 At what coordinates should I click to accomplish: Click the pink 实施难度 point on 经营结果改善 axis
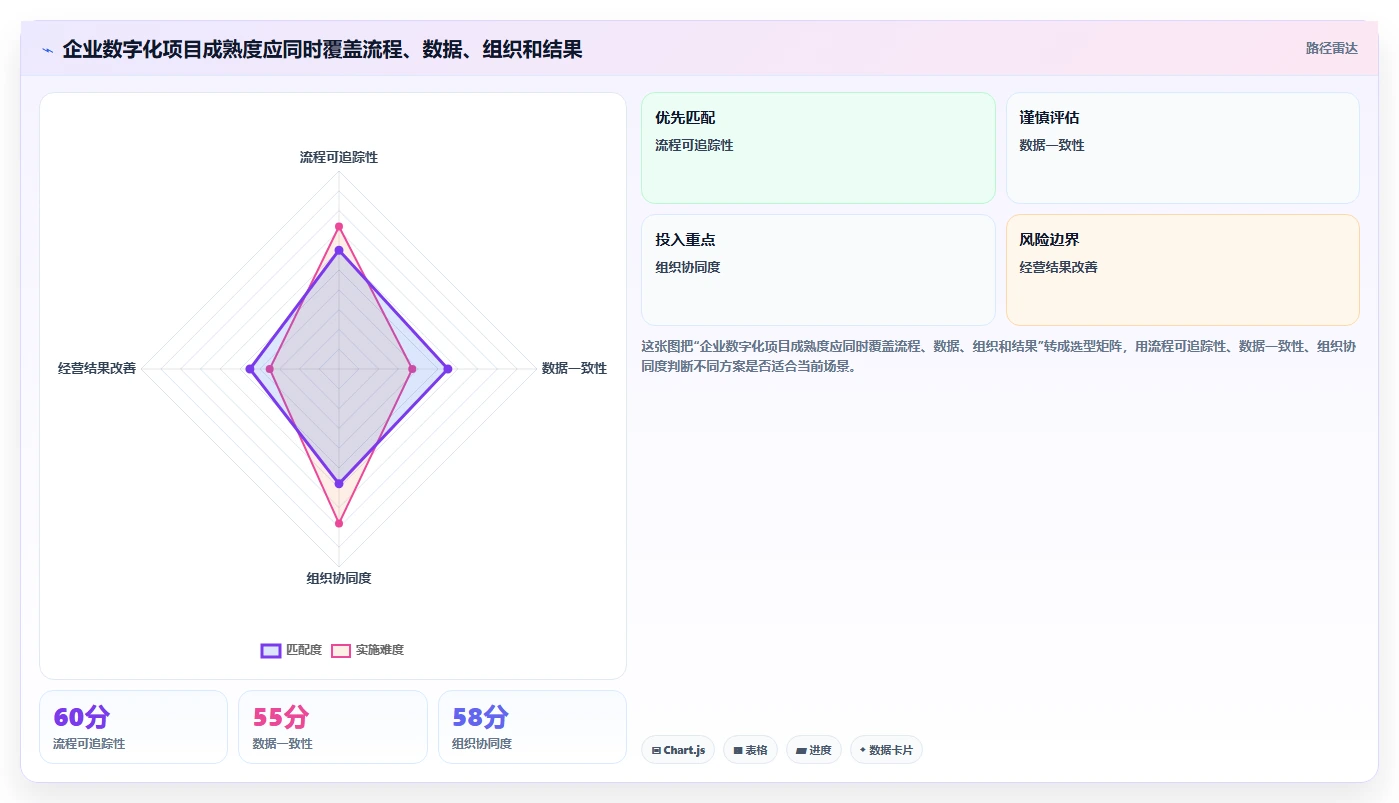[270, 369]
